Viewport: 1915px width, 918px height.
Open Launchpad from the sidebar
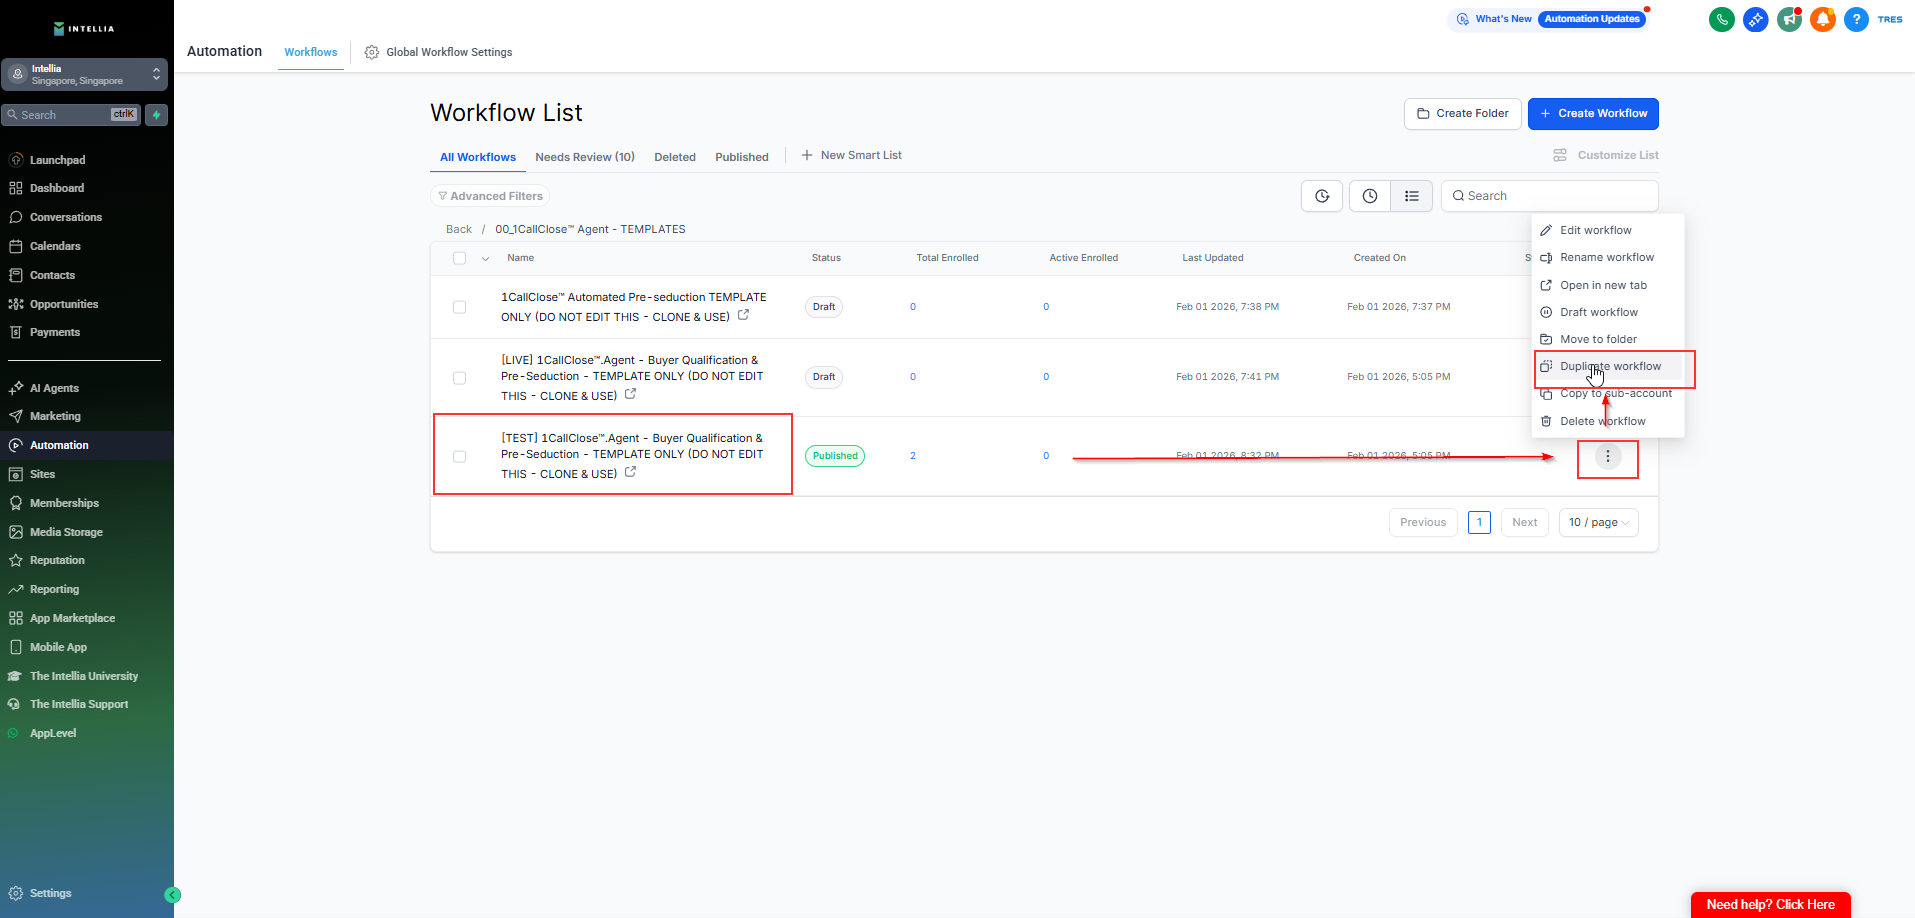[57, 160]
